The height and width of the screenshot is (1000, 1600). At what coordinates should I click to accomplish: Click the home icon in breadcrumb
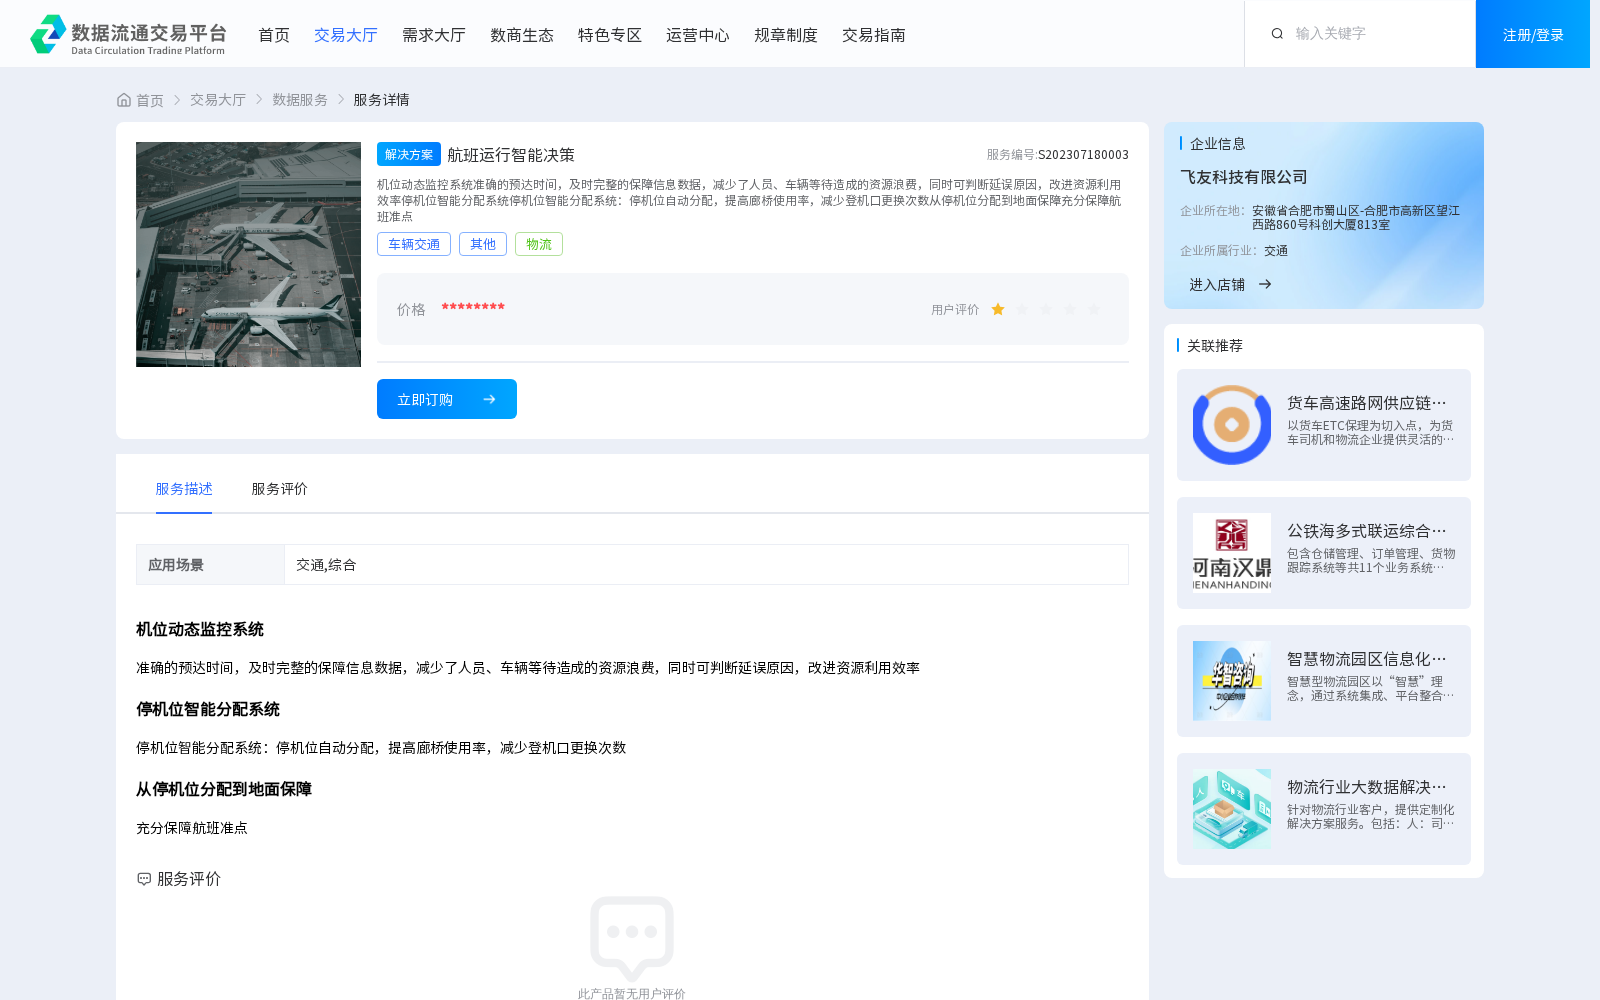[124, 100]
